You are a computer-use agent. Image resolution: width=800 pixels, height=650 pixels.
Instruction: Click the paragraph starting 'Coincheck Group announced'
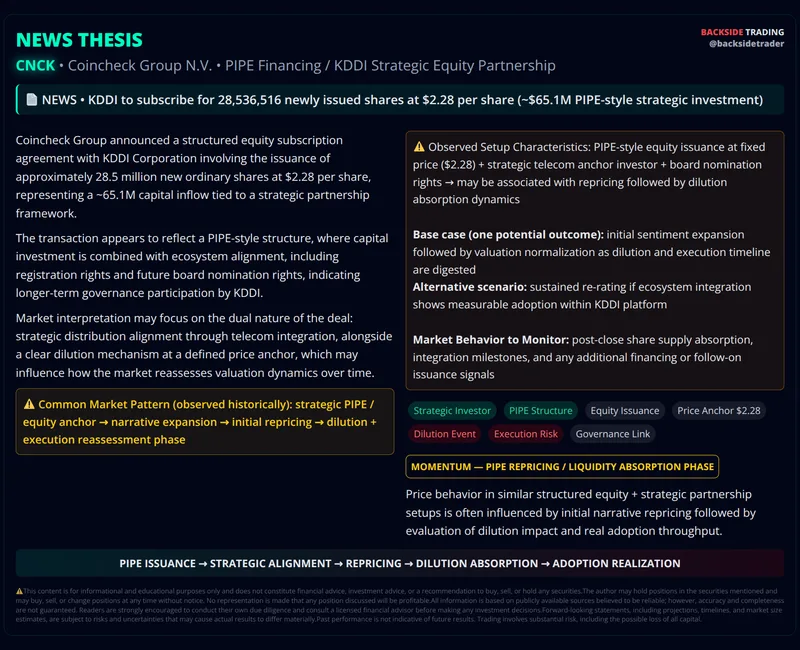194,177
